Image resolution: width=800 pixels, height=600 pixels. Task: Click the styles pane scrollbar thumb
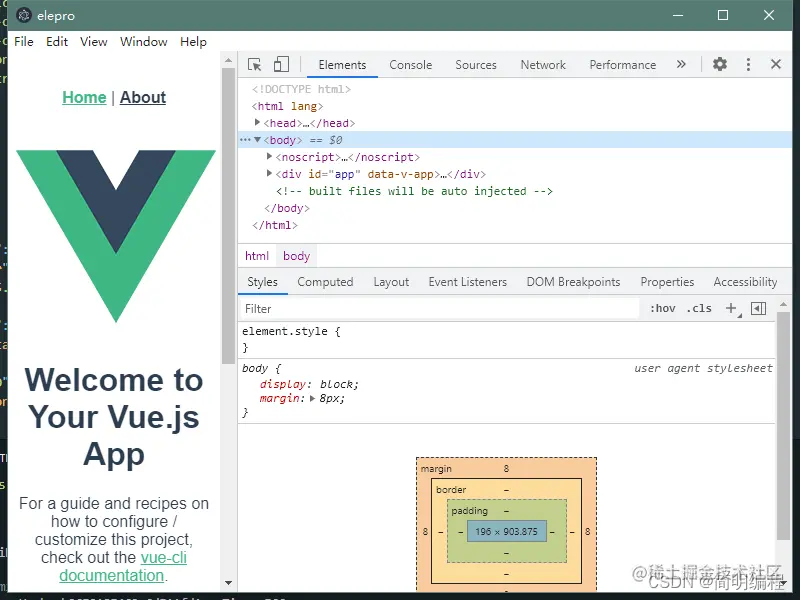click(x=783, y=426)
